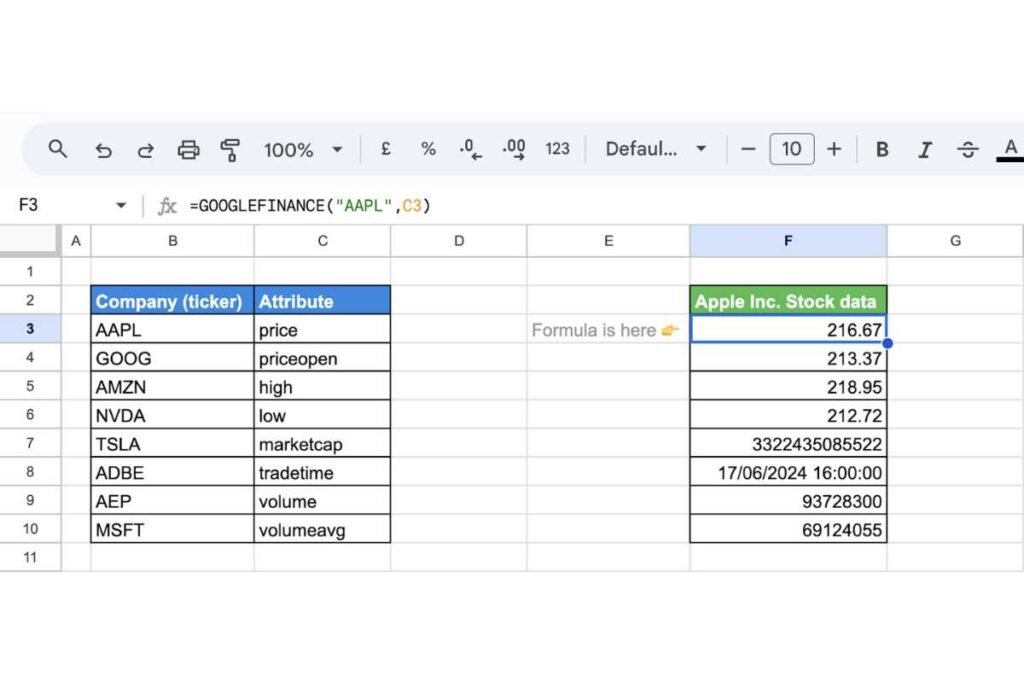Image resolution: width=1024 pixels, height=683 pixels.
Task: Click the undo arrow icon
Action: (x=103, y=150)
